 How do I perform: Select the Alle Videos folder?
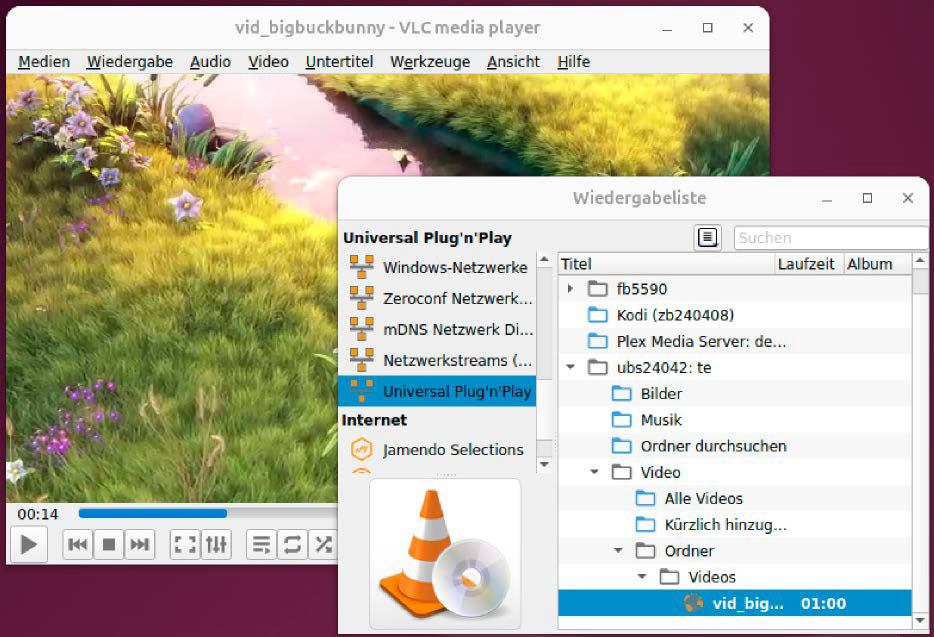735,499
